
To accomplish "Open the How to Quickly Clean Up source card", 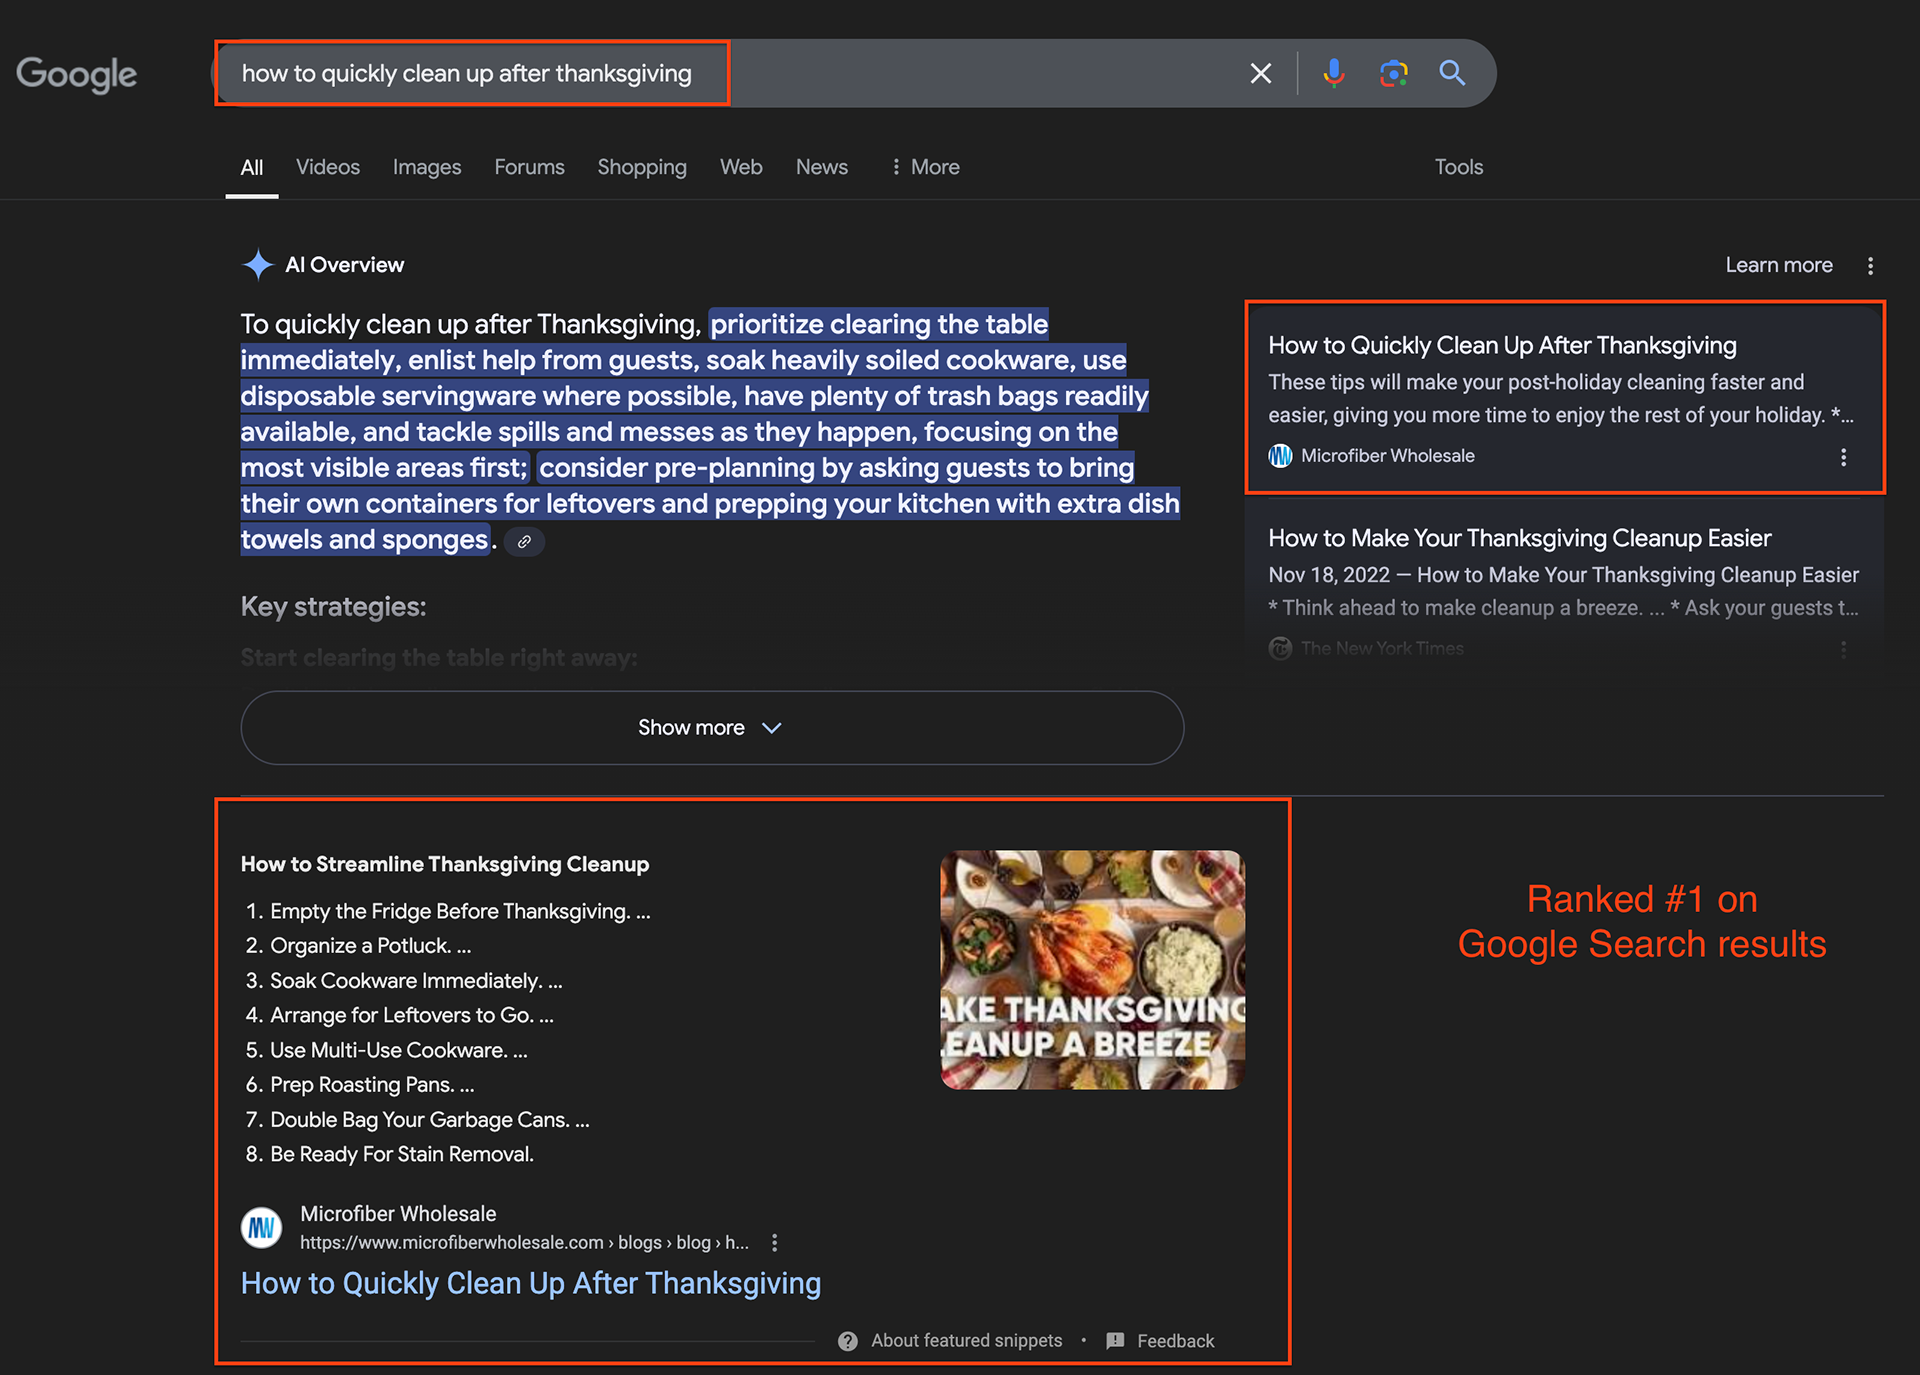I will 1565,398.
